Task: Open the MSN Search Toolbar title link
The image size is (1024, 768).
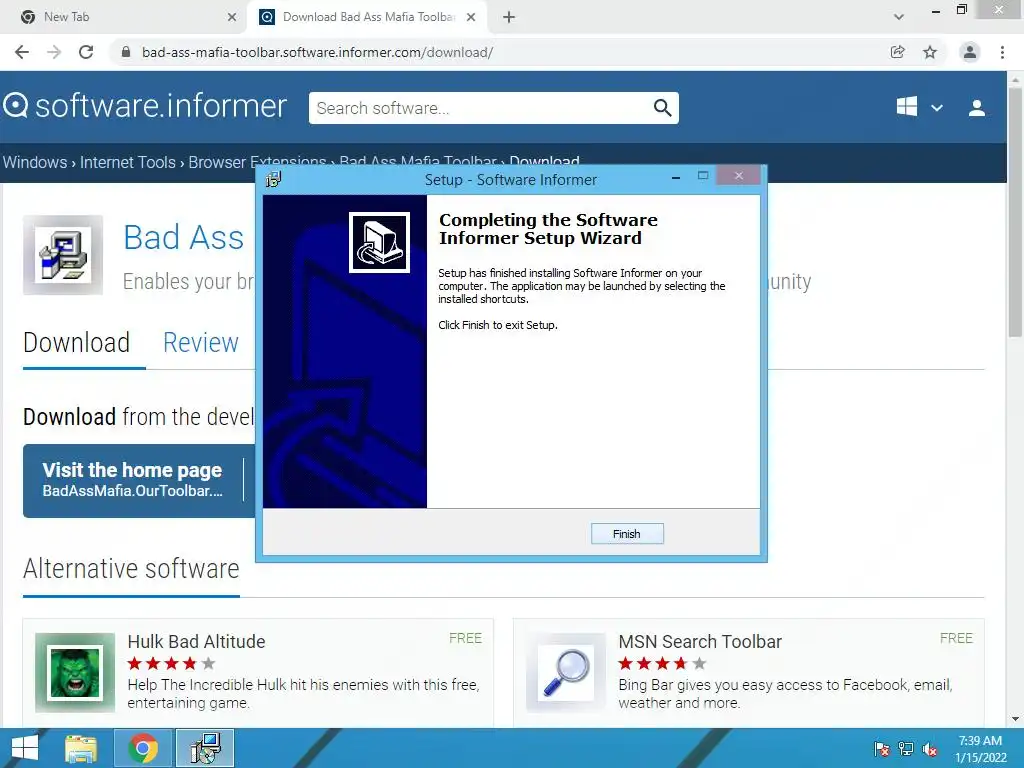Action: 700,641
